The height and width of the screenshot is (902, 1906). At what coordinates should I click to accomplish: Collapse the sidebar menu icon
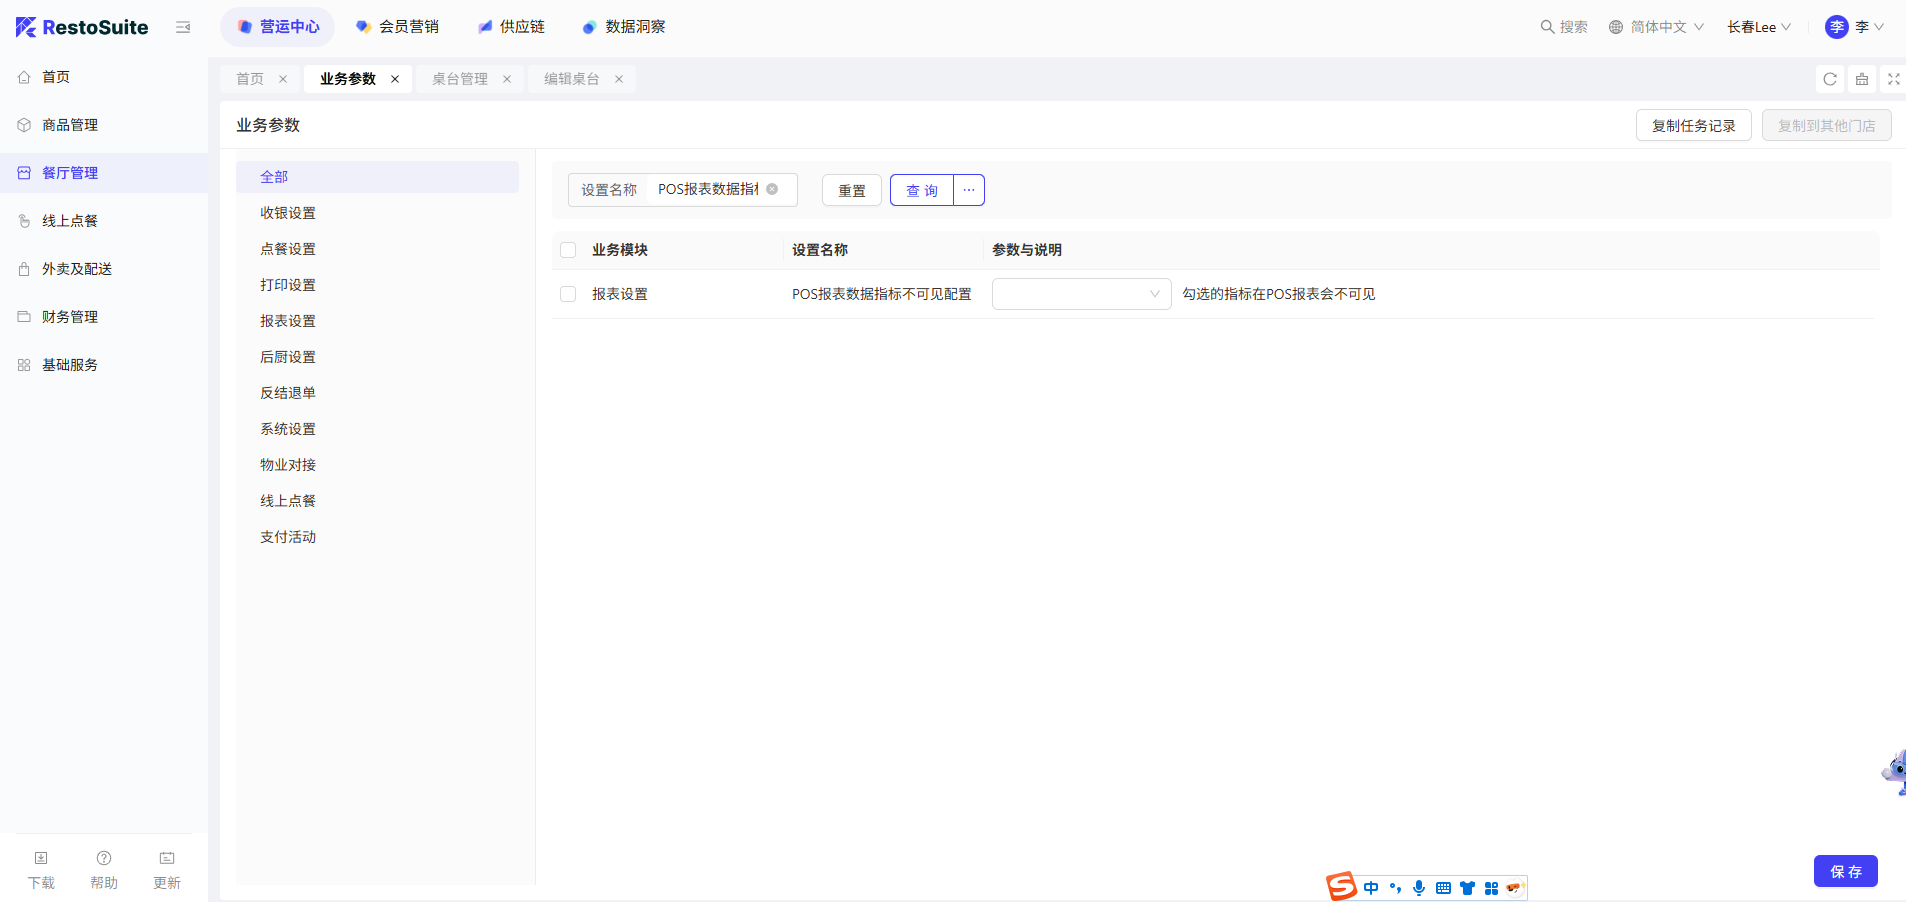coord(183,27)
